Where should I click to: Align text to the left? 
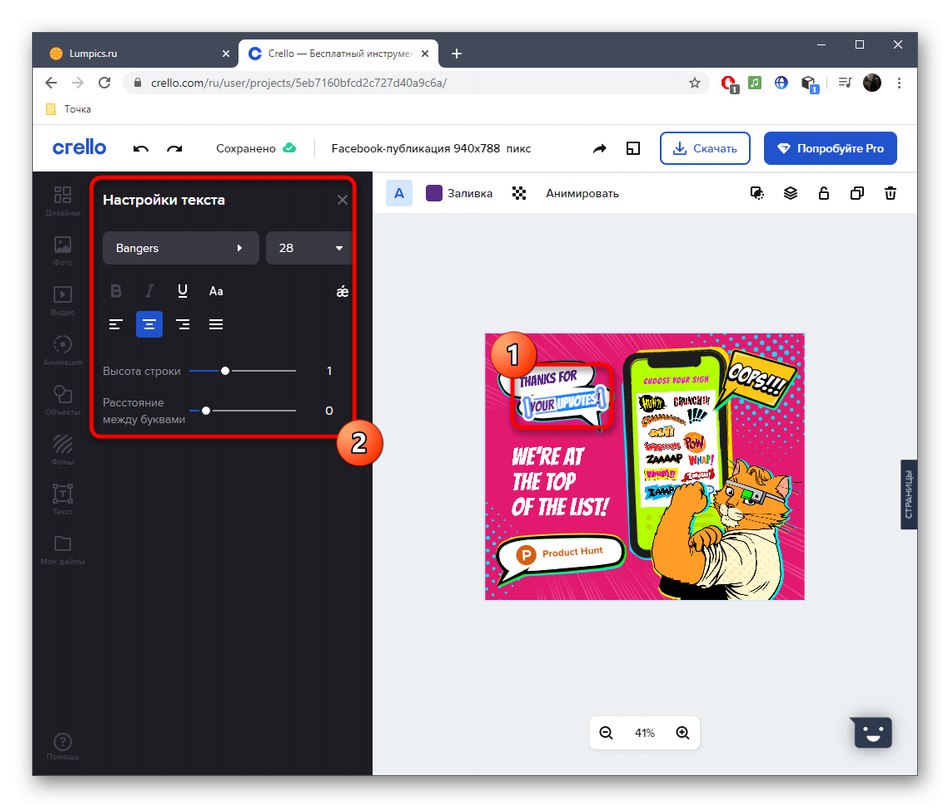click(x=116, y=325)
